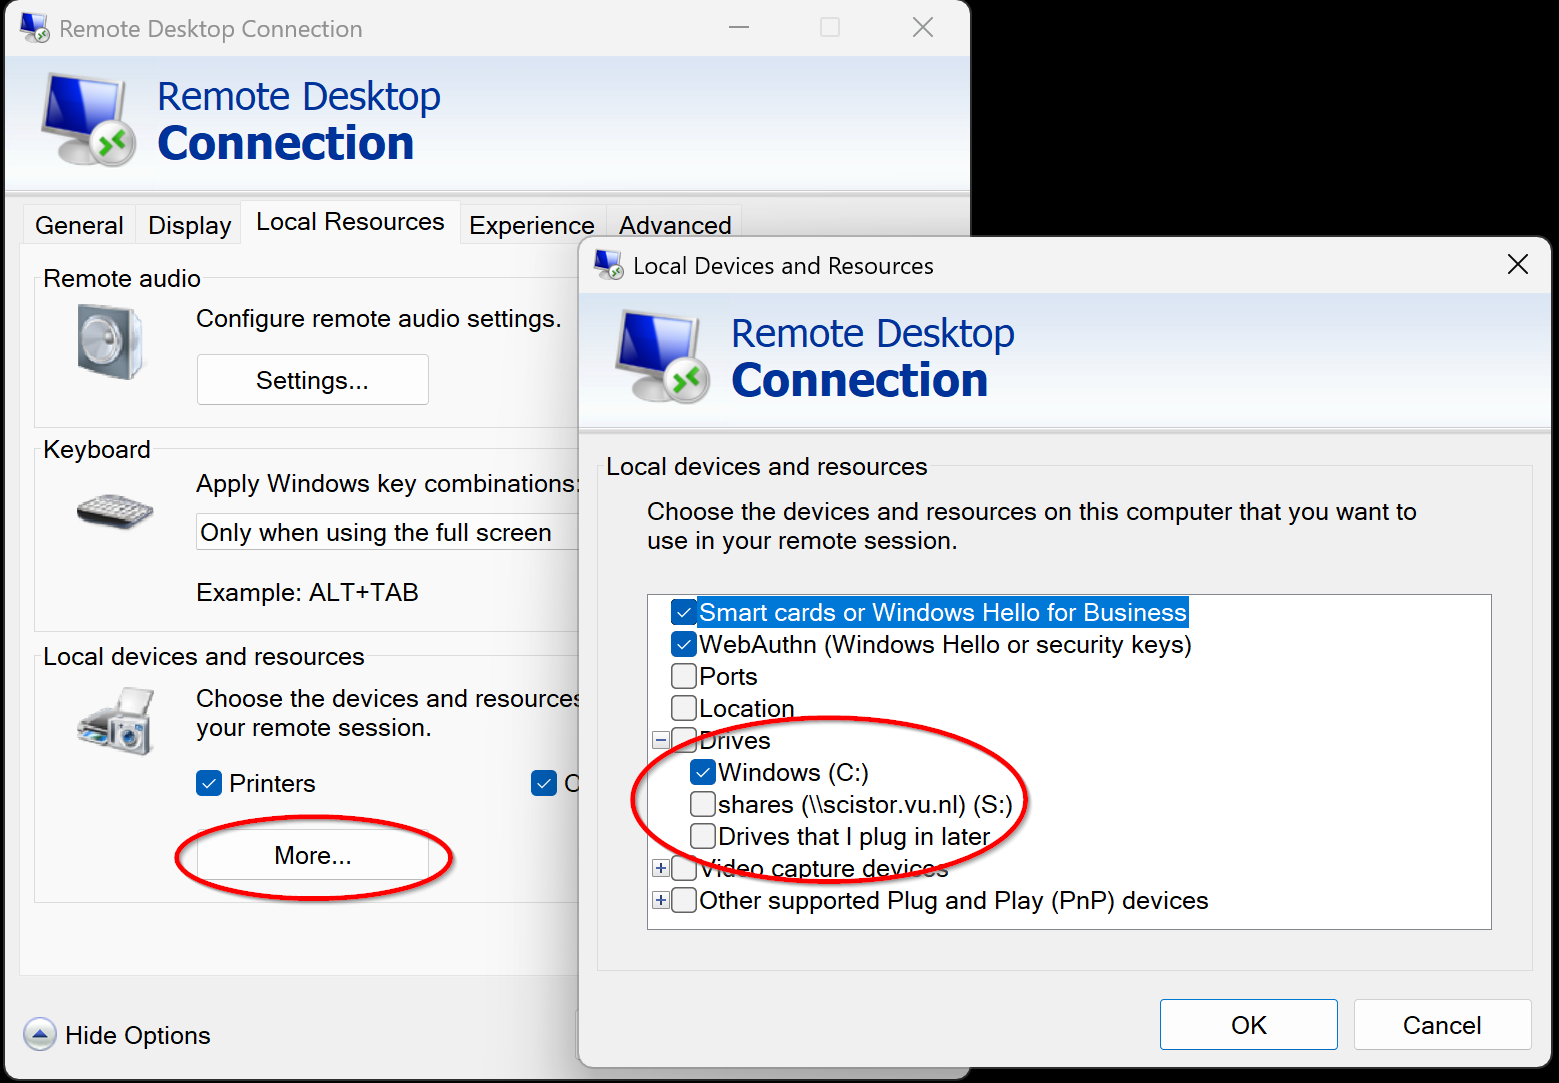Open the Experience tab

[532, 225]
